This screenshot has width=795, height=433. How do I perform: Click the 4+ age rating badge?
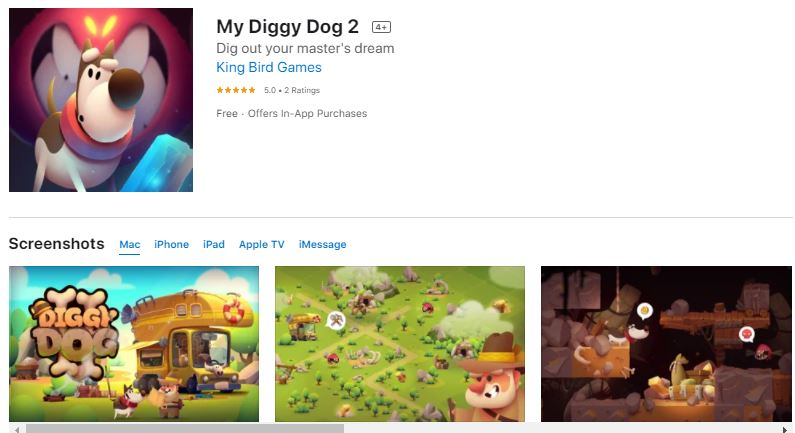coord(381,27)
